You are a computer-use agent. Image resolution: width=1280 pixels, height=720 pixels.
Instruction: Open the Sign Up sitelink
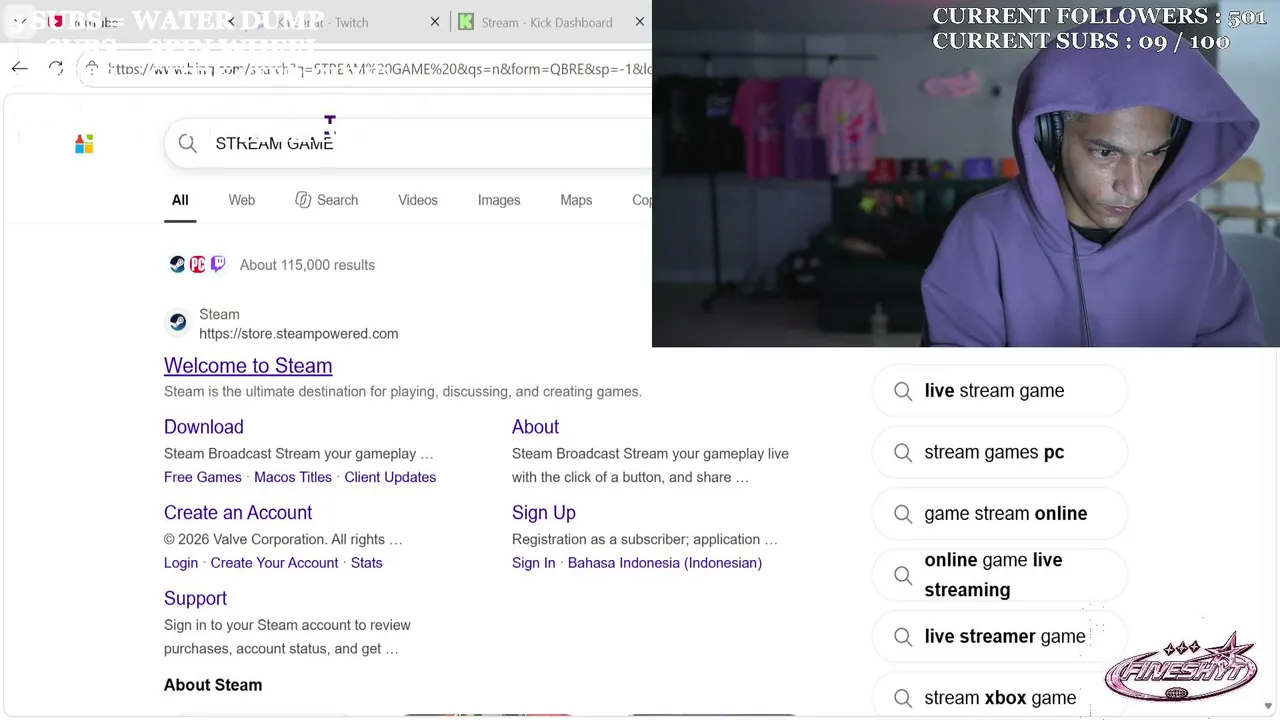[x=544, y=513]
